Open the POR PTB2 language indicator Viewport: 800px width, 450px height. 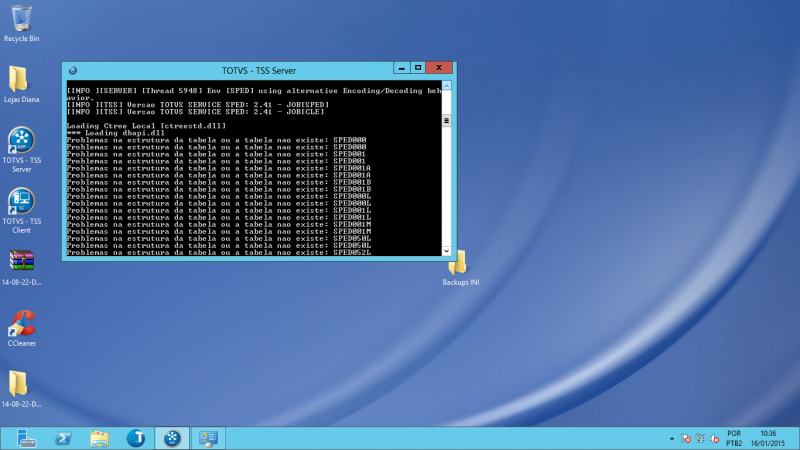click(x=734, y=438)
